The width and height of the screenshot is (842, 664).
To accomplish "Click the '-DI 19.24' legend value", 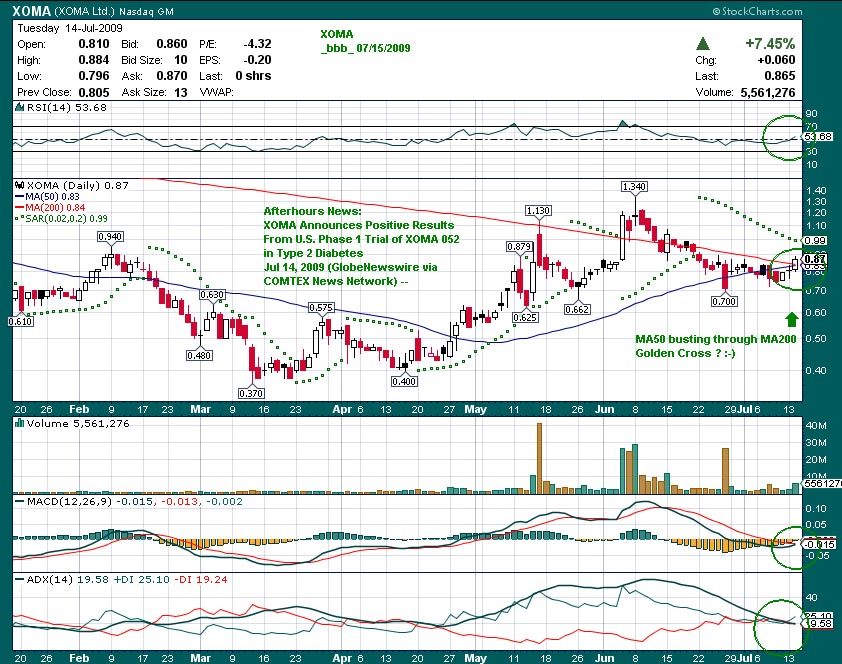I will pos(200,580).
